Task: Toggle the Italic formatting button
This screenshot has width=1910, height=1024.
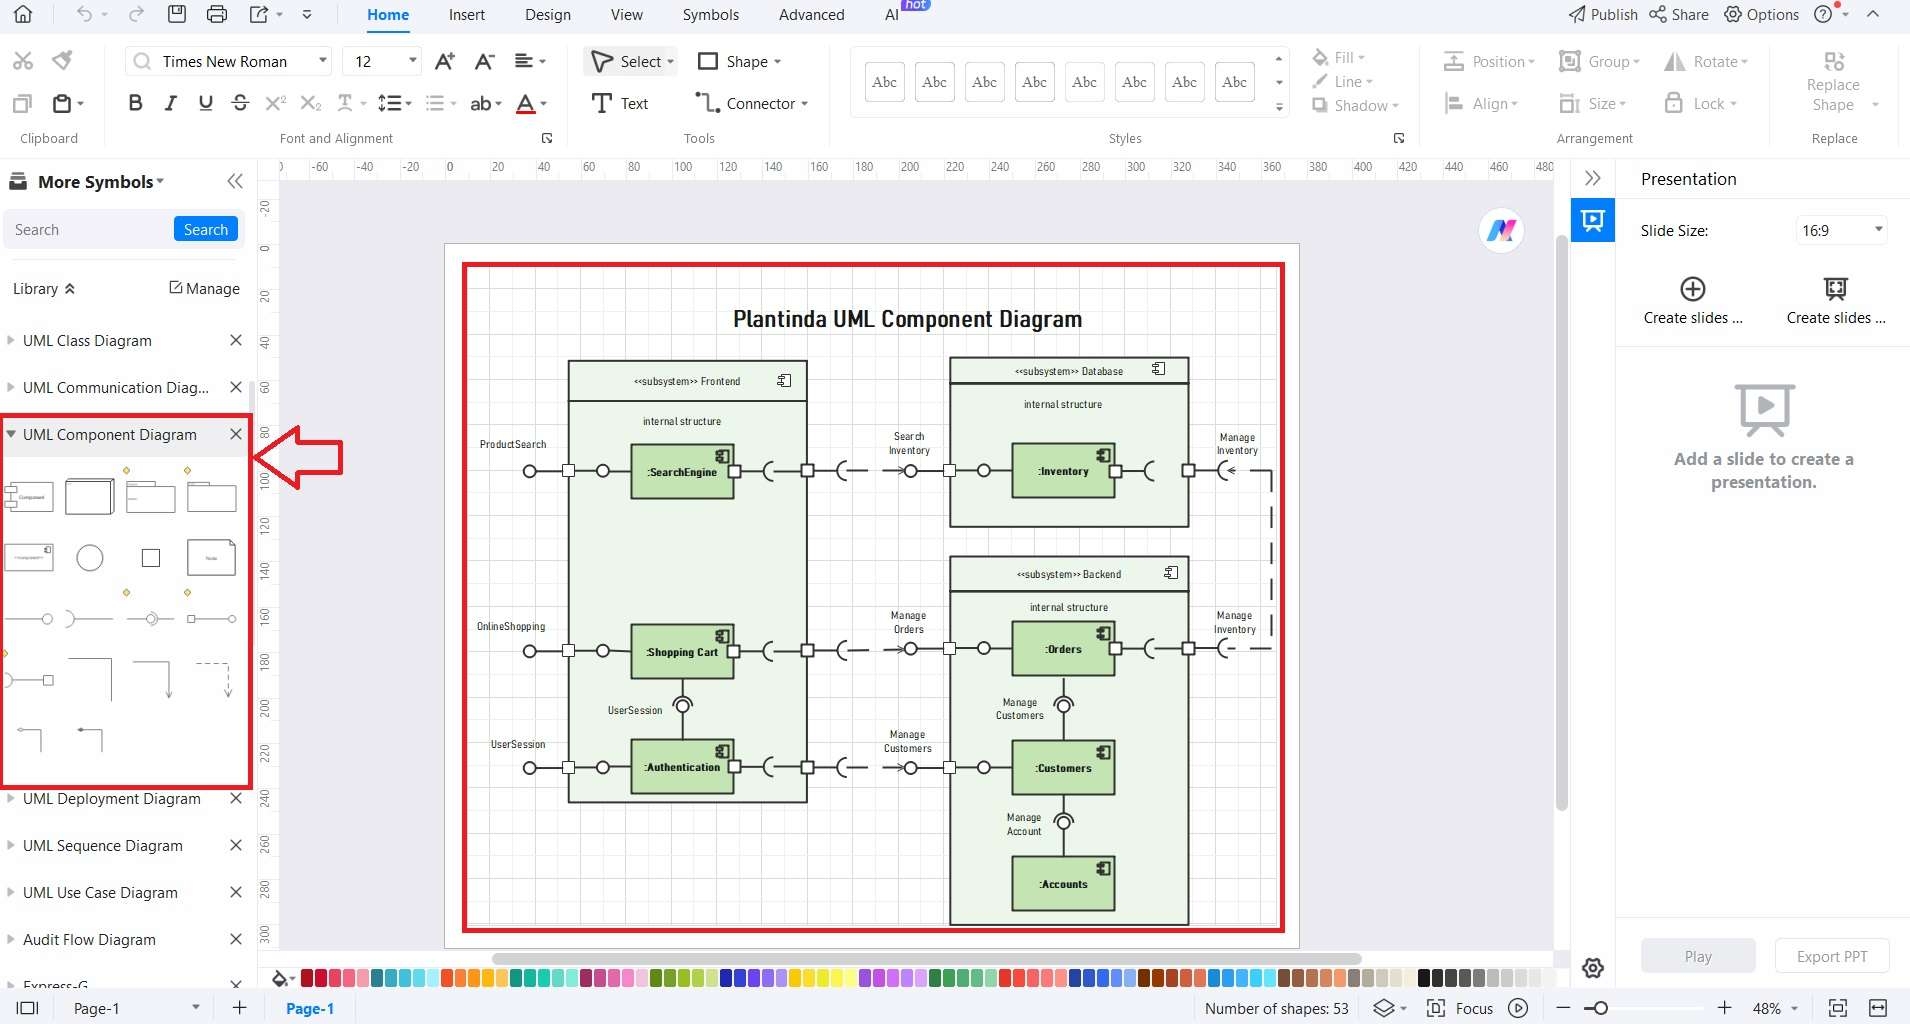Action: [171, 103]
